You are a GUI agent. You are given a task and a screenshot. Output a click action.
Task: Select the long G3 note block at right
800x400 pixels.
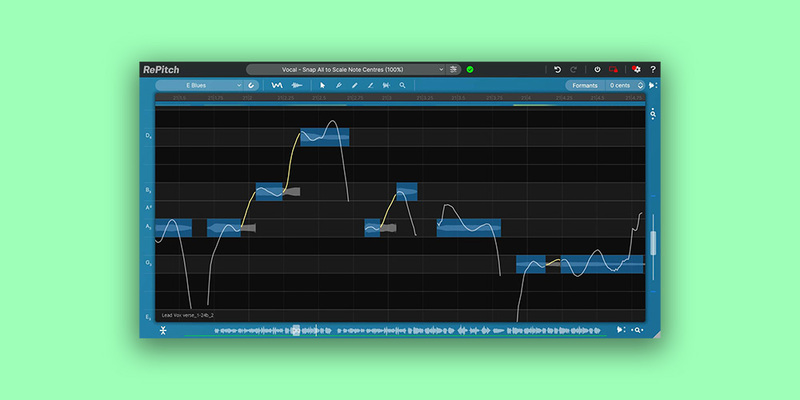602,264
